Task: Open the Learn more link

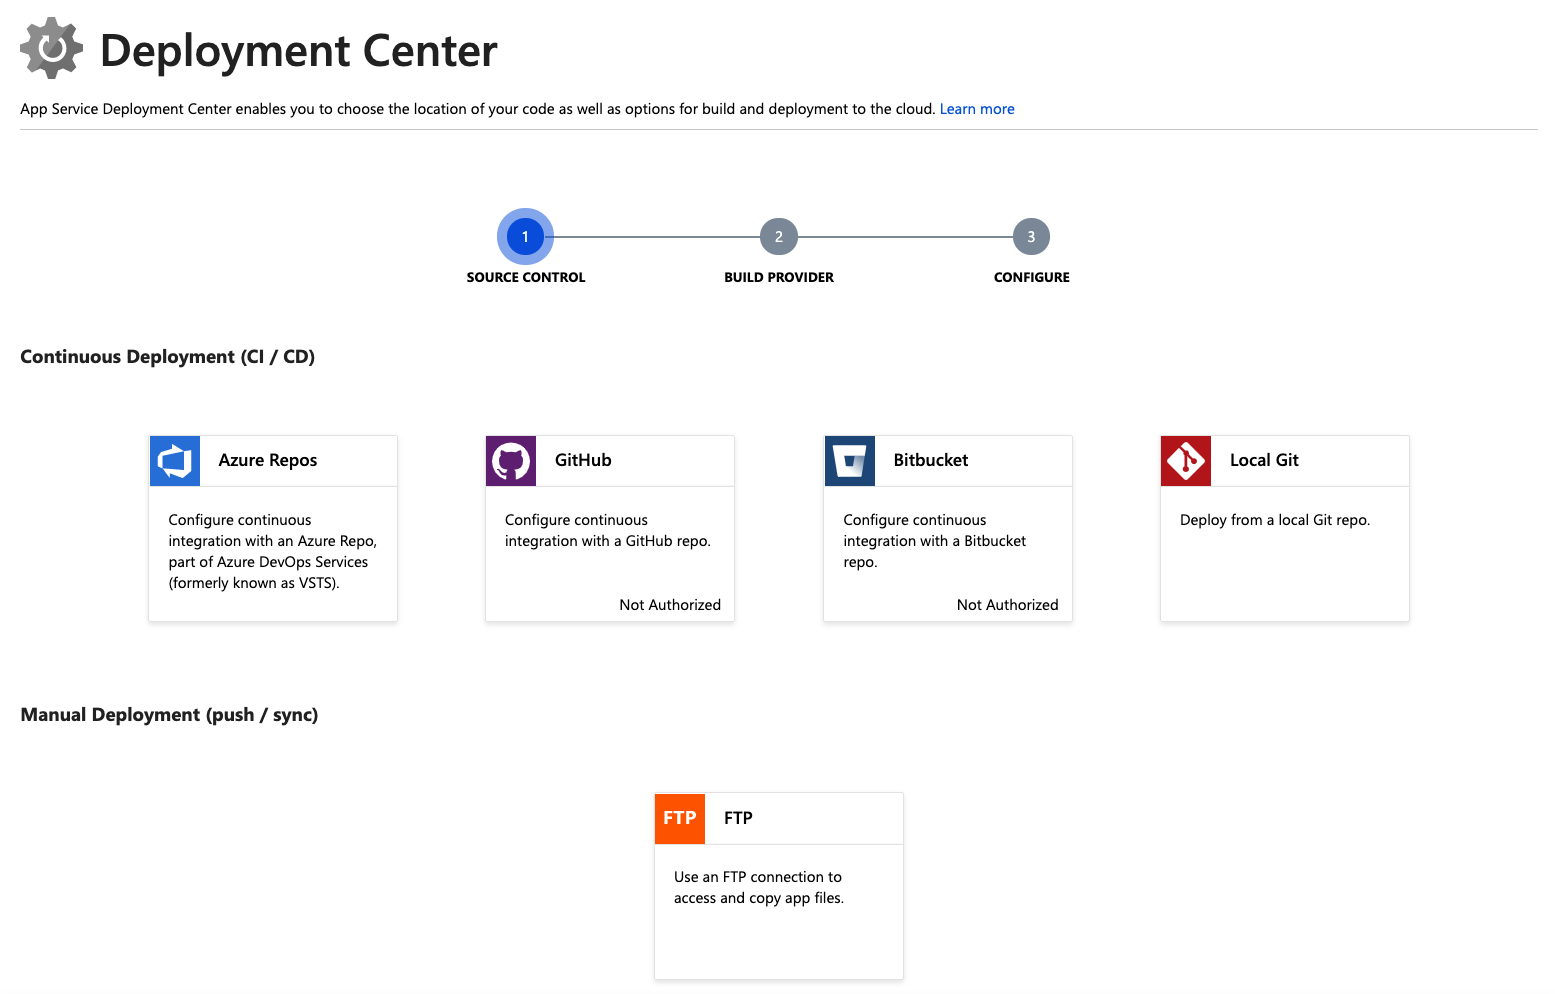Action: [x=976, y=108]
